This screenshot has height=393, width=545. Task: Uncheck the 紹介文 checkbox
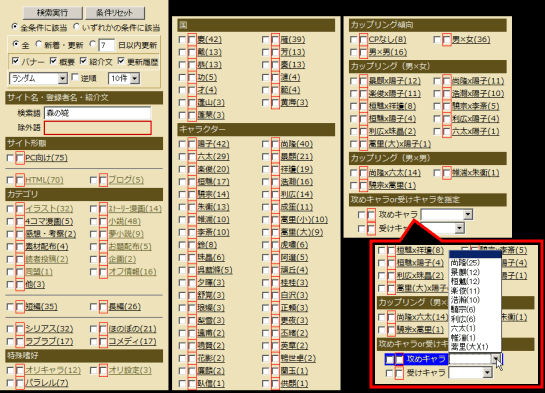click(x=83, y=61)
